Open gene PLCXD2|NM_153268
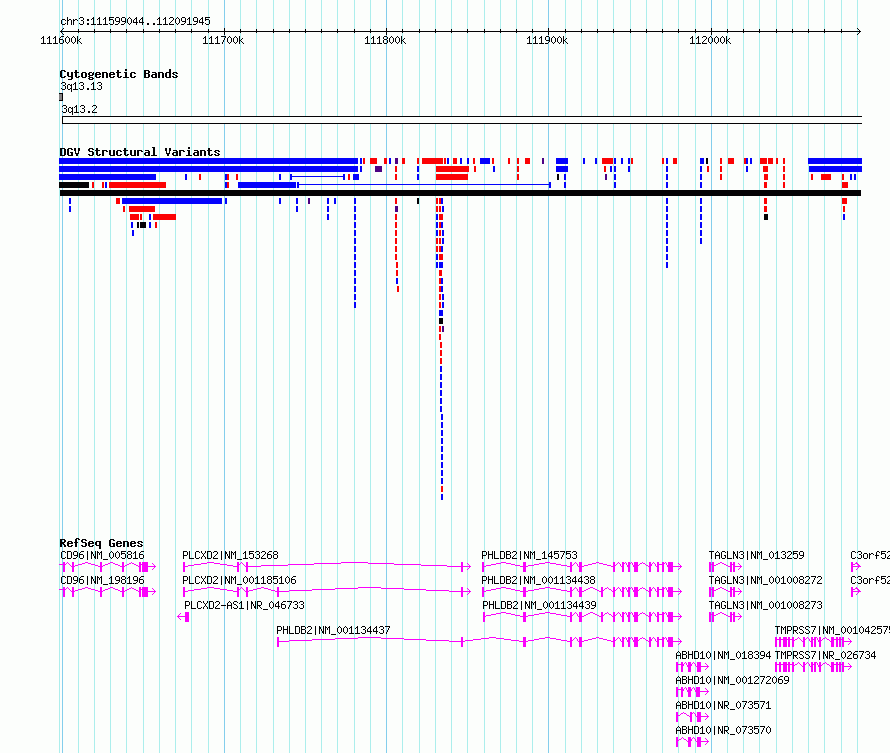The width and height of the screenshot is (890, 753). point(230,555)
